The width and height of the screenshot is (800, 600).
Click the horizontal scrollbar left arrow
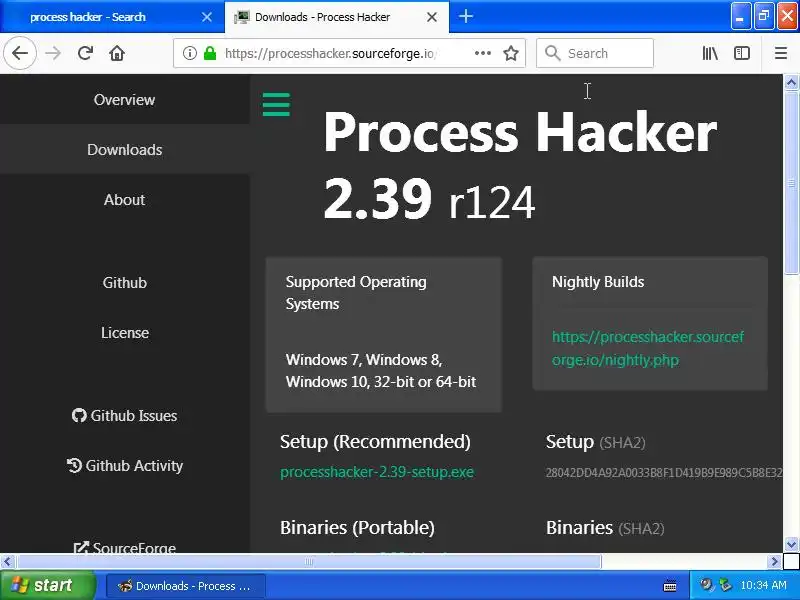click(x=7, y=562)
